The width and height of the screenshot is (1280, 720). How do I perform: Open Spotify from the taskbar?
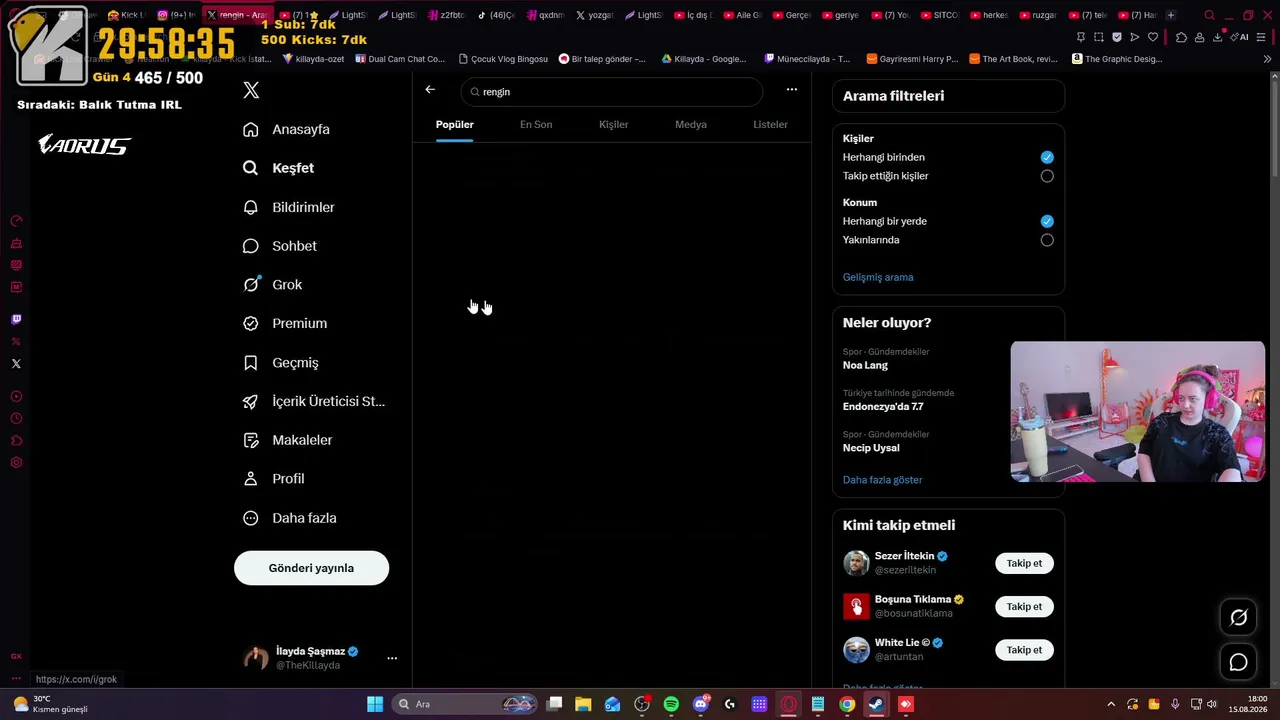click(x=671, y=704)
